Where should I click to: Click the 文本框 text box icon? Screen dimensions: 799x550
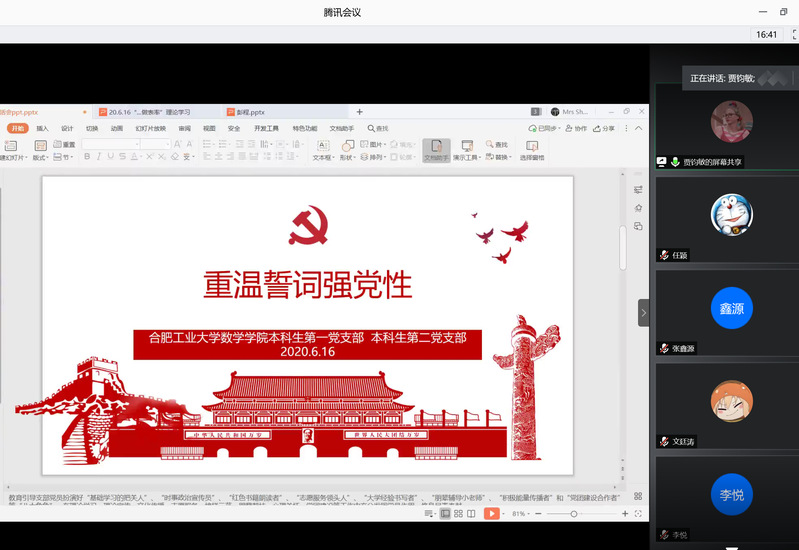click(x=322, y=150)
